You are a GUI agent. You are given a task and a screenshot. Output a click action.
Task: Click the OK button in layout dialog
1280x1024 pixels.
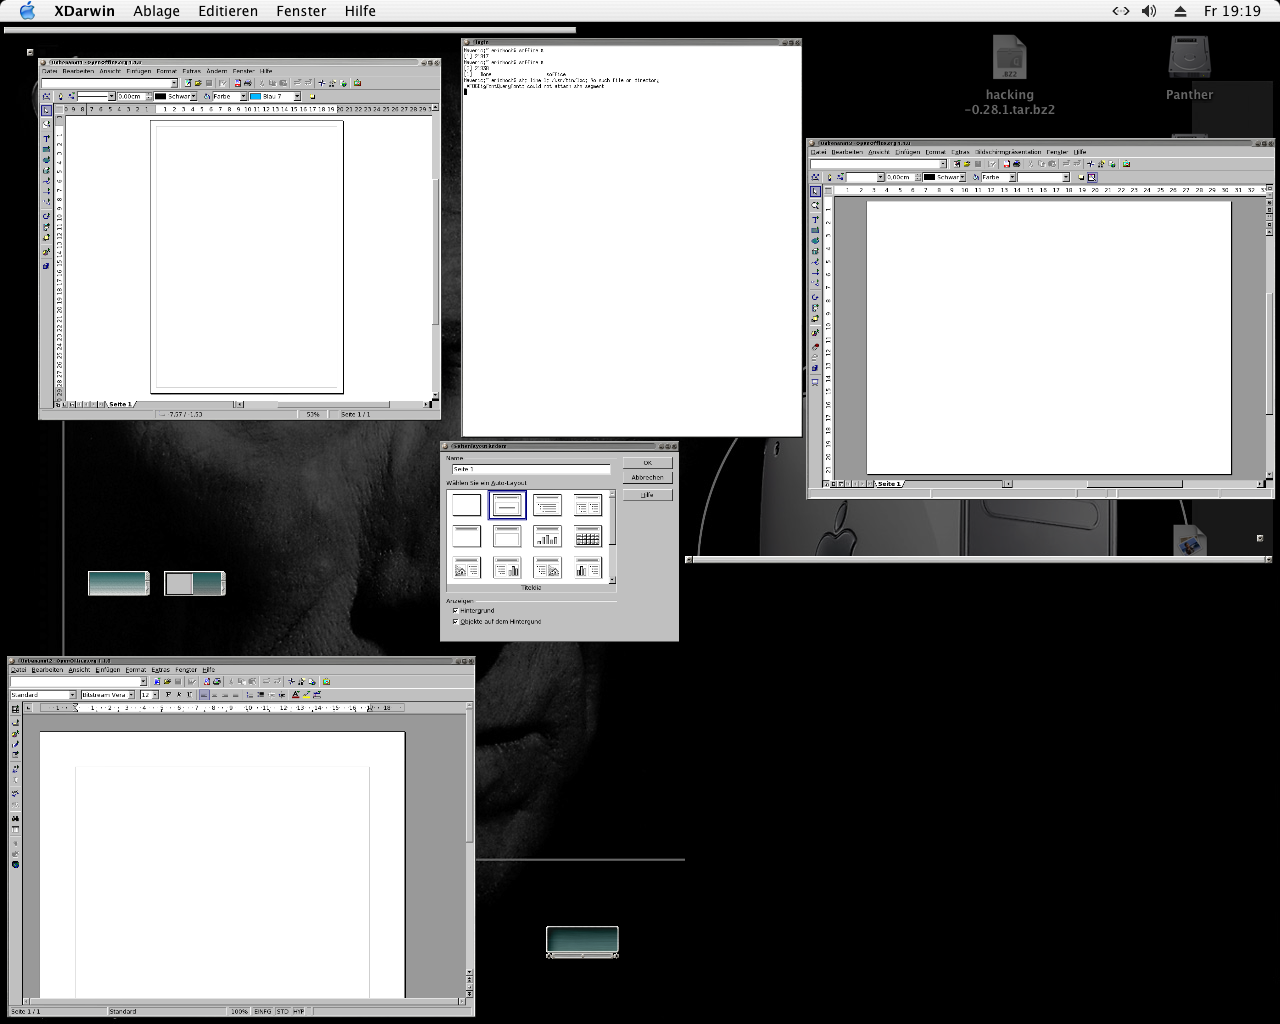(x=647, y=463)
